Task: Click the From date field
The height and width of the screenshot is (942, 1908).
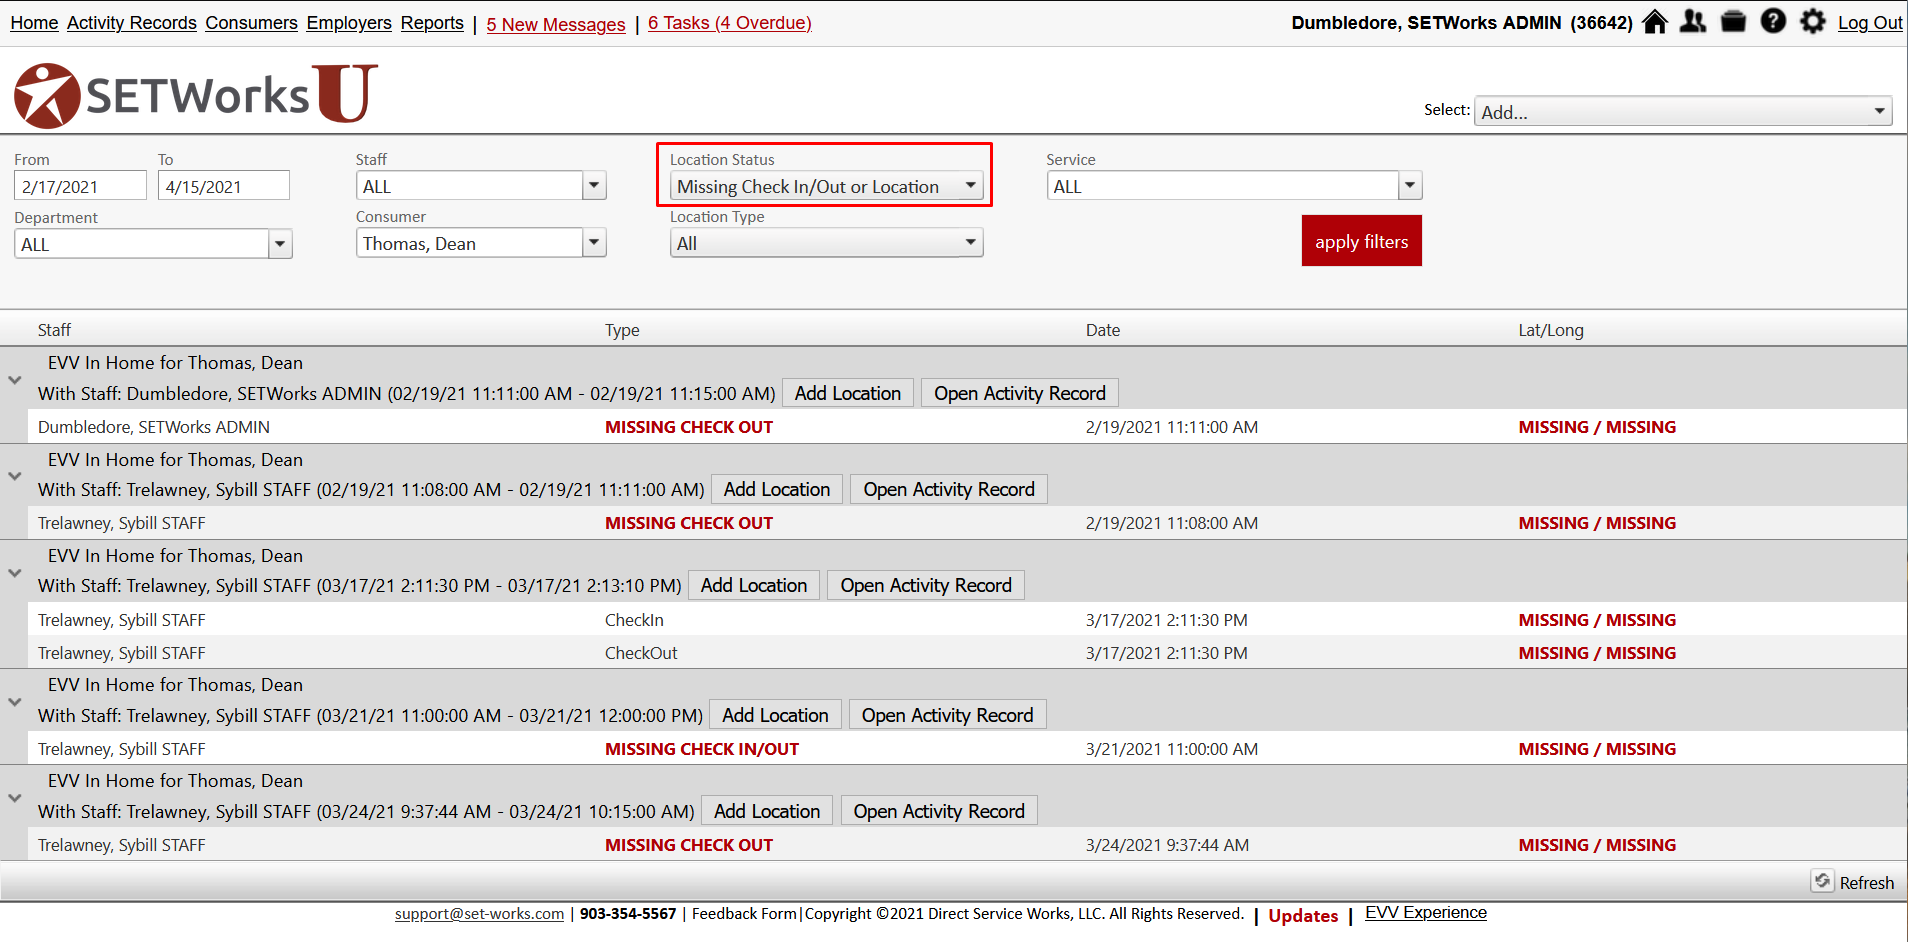Action: coord(80,186)
